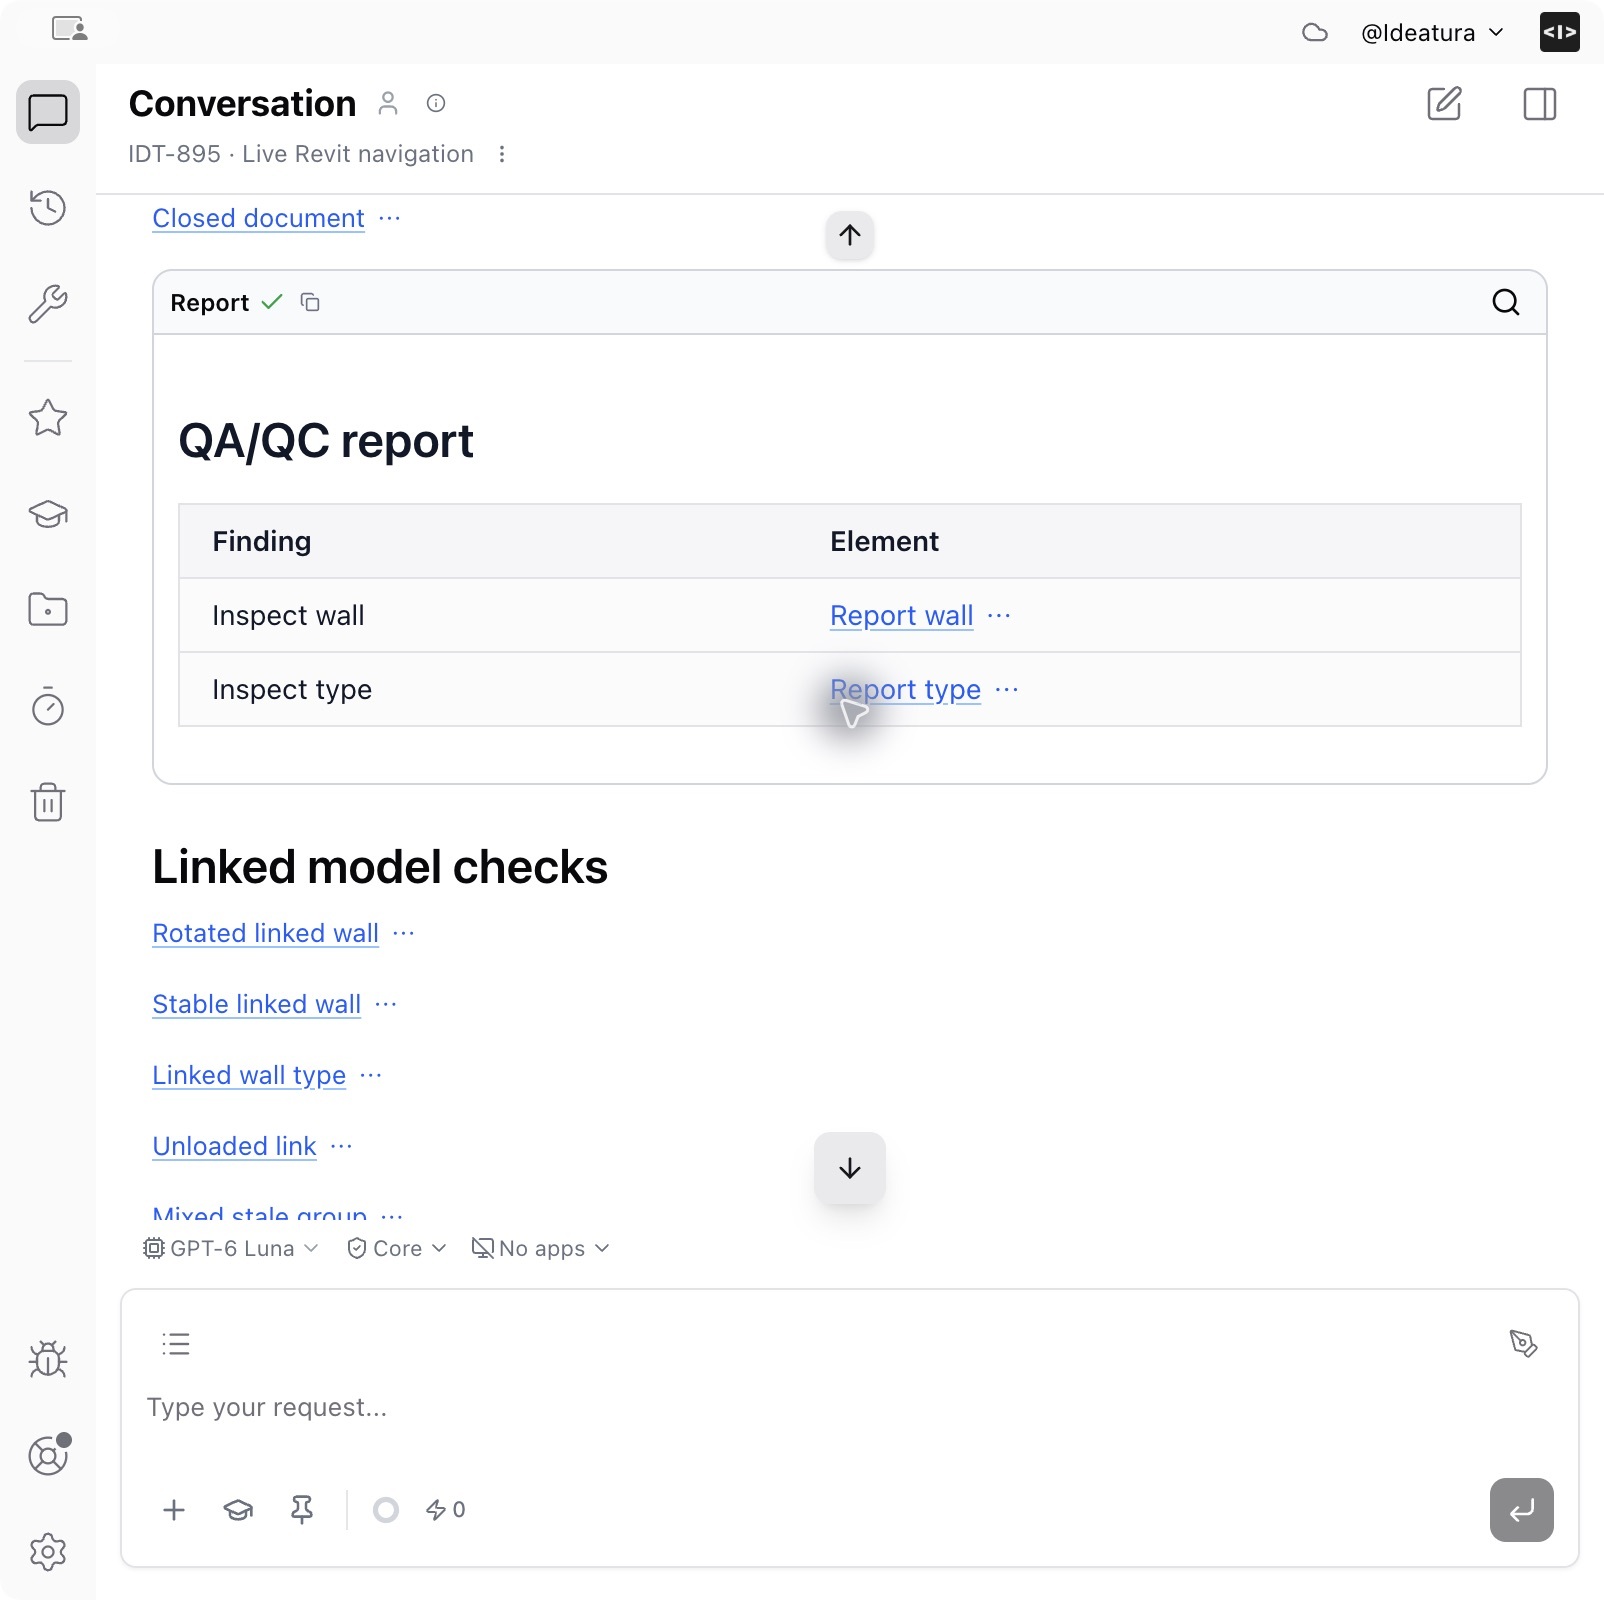This screenshot has height=1600, width=1604.
Task: Search within the Report block
Action: click(1505, 302)
